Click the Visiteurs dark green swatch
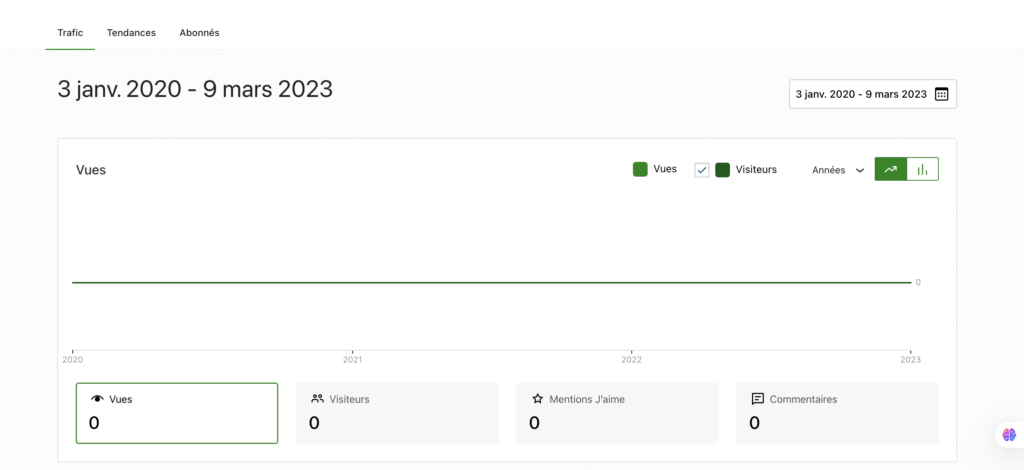Screen dimensions: 1024x470 (722, 170)
